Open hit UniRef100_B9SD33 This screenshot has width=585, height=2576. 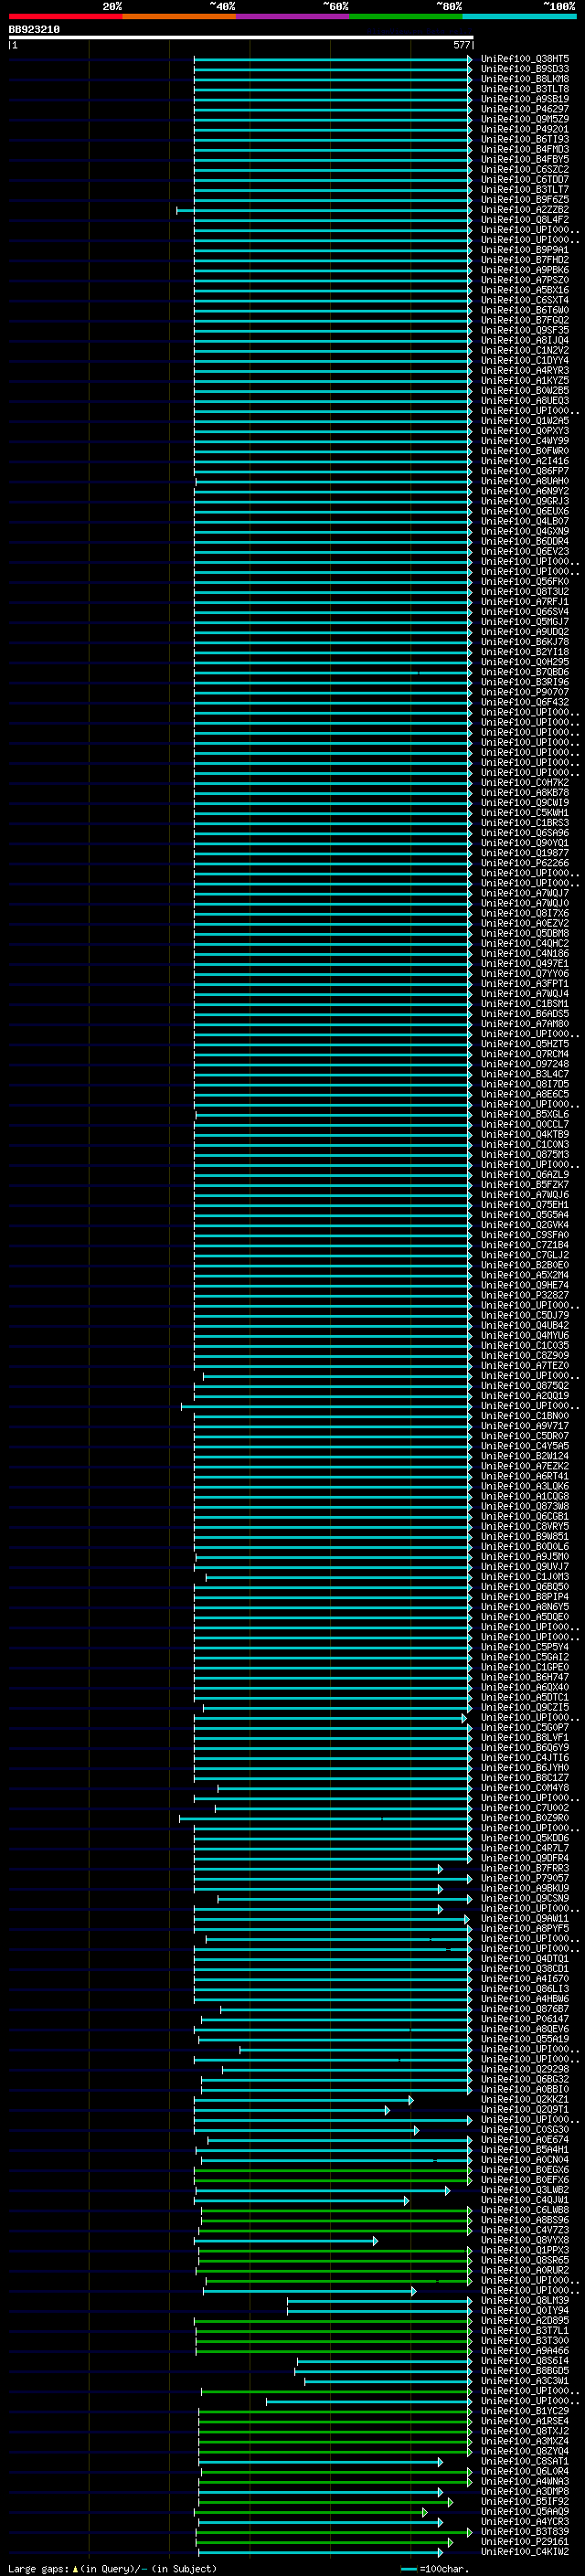click(525, 69)
